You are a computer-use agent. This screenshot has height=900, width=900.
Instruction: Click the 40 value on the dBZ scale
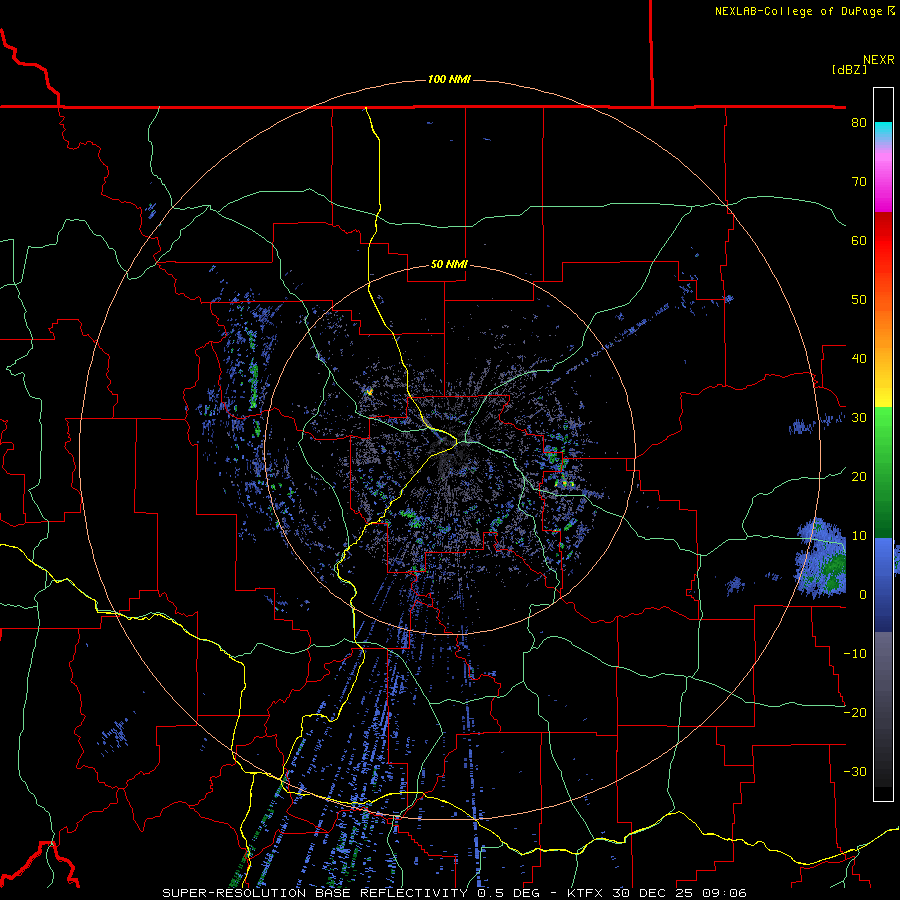coord(859,359)
